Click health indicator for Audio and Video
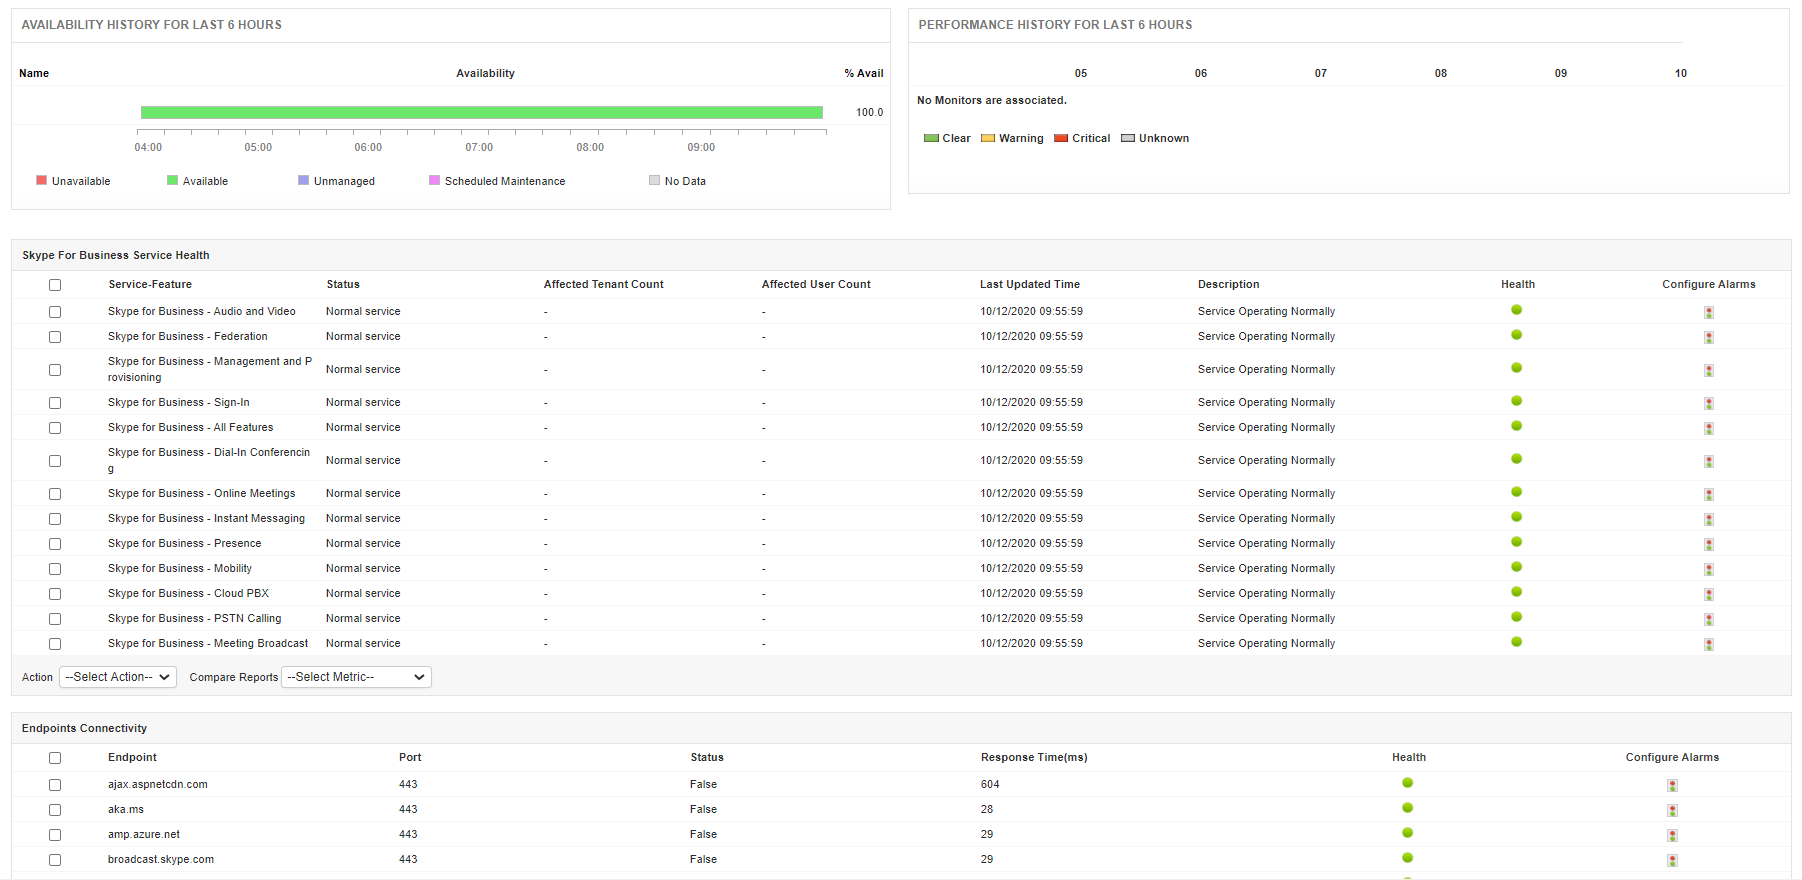Image resolution: width=1802 pixels, height=880 pixels. (1516, 310)
